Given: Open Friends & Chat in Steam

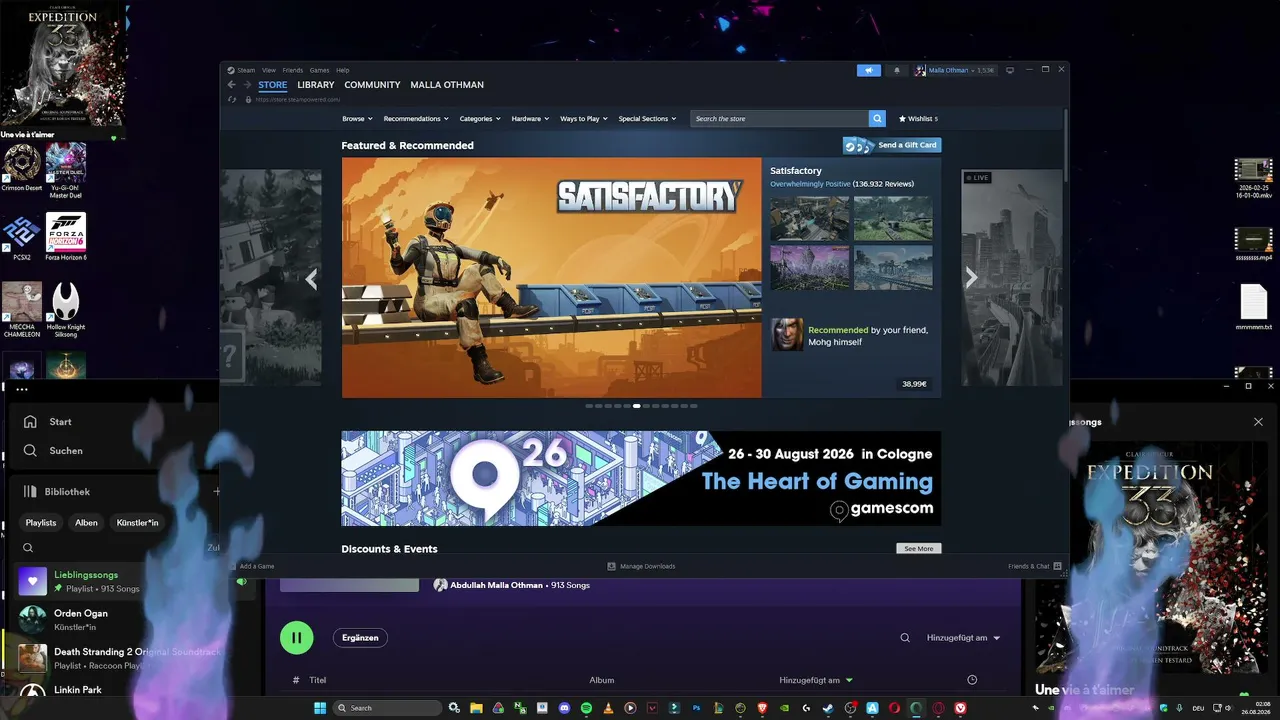Looking at the screenshot, I should click(1034, 566).
